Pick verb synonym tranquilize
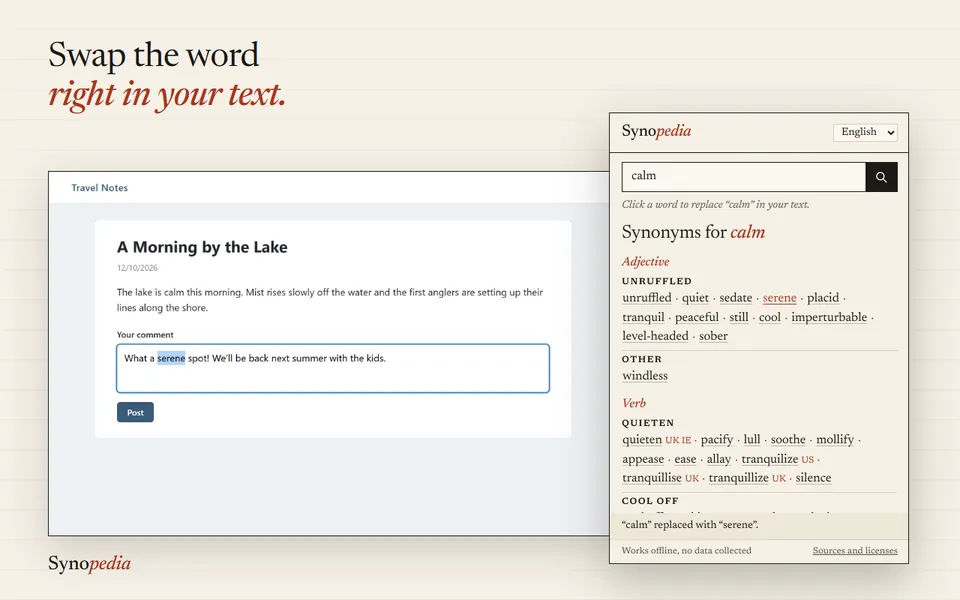Screen dimensions: 960x600 (x=770, y=459)
